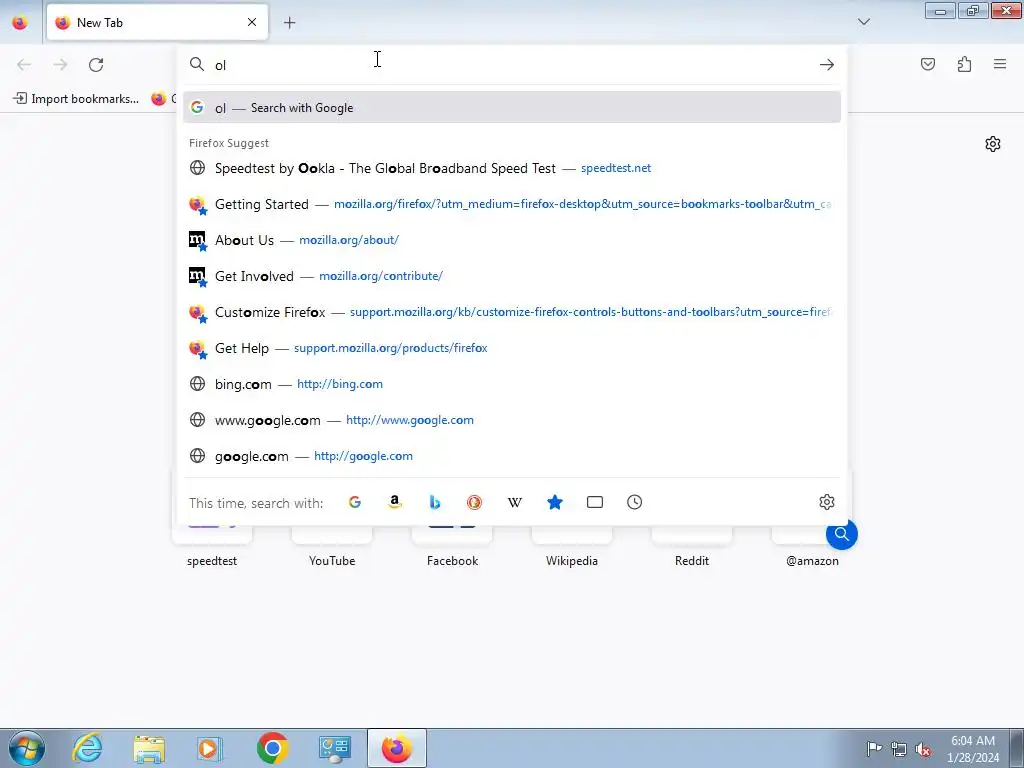Click the blue magnifier search button
The width and height of the screenshot is (1024, 768).
841,534
